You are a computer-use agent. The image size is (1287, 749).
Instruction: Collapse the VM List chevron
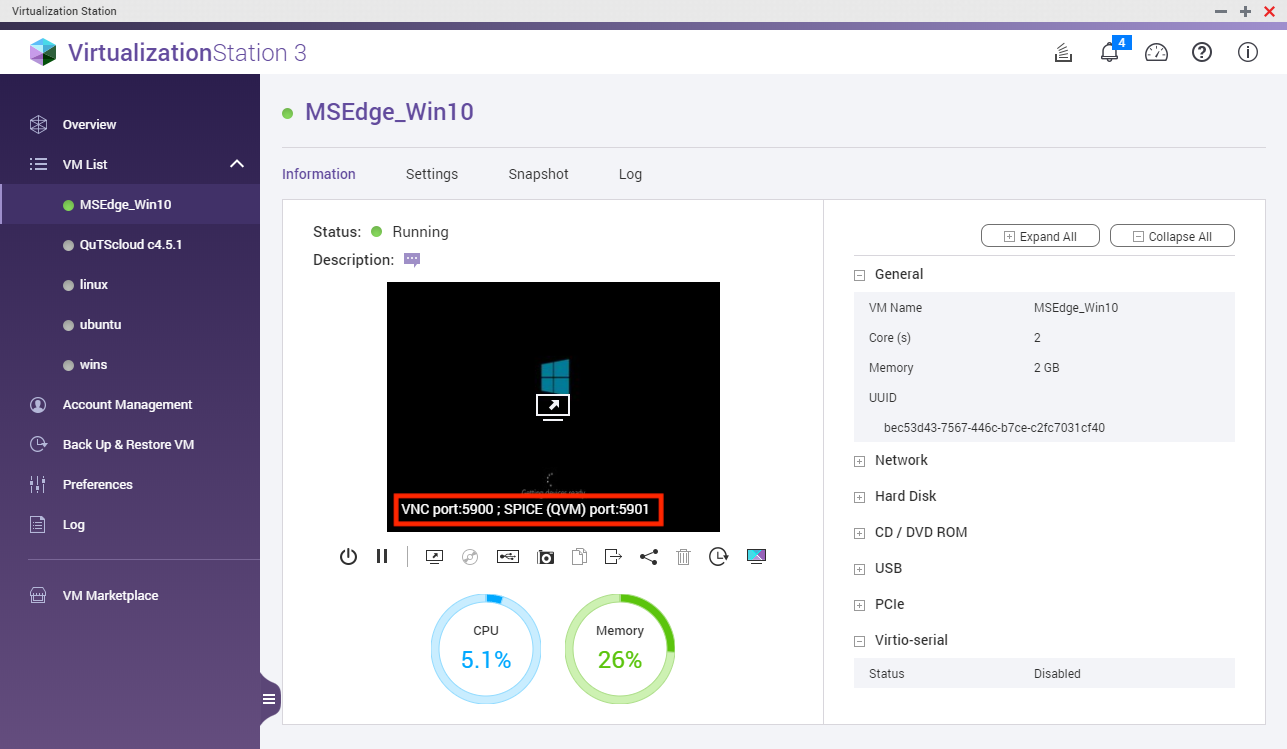237,164
